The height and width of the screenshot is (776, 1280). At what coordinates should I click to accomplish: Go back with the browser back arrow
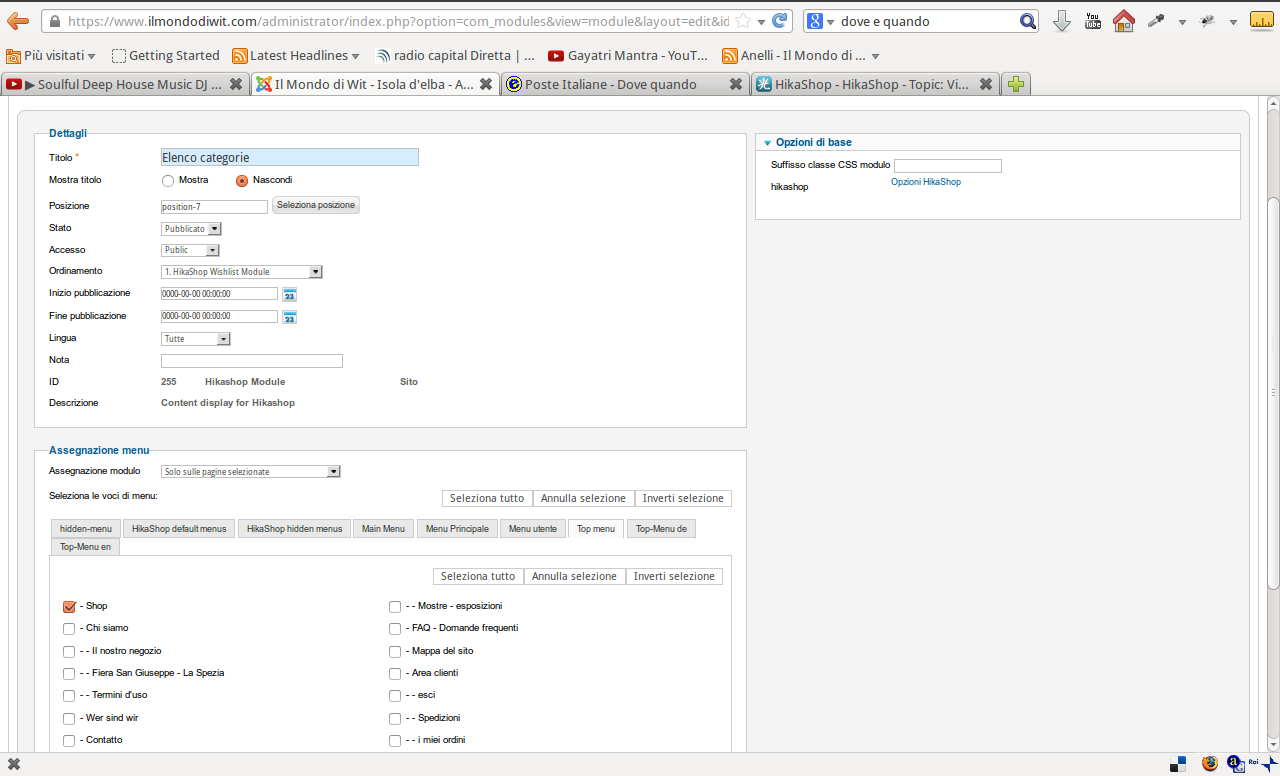(17, 21)
